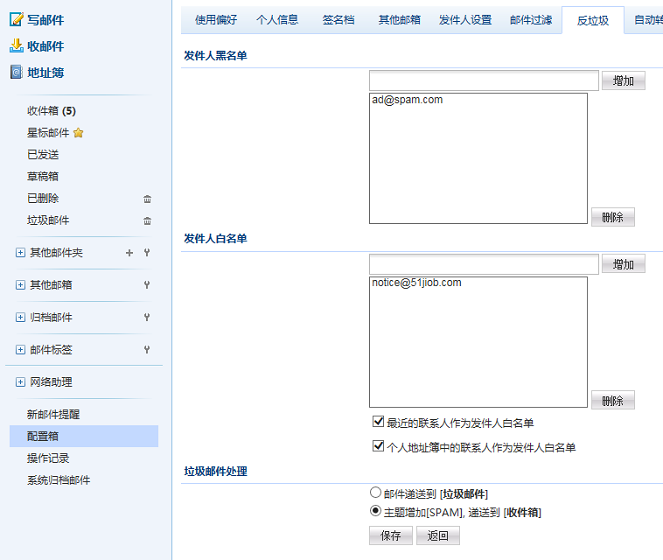Image resolution: width=663 pixels, height=560 pixels.
Task: Open 星标邮件 folder
Action: point(48,133)
